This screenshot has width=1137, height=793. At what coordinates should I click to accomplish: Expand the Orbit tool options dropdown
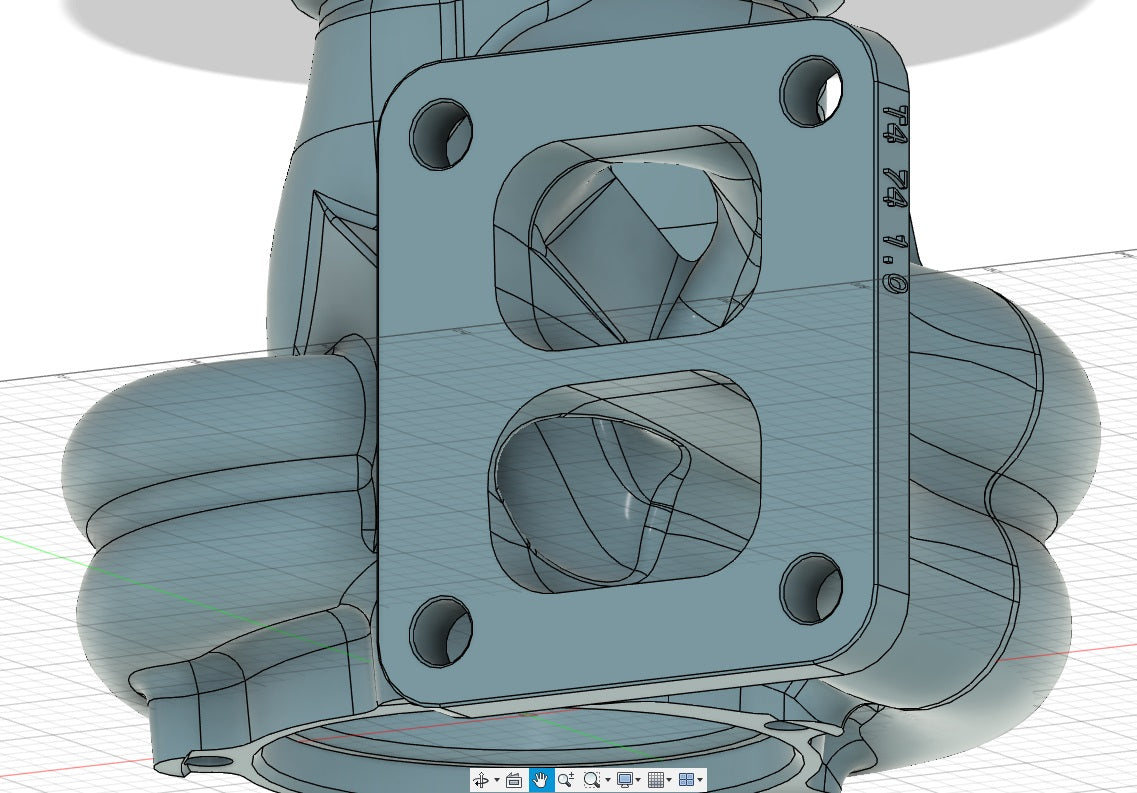click(x=496, y=779)
